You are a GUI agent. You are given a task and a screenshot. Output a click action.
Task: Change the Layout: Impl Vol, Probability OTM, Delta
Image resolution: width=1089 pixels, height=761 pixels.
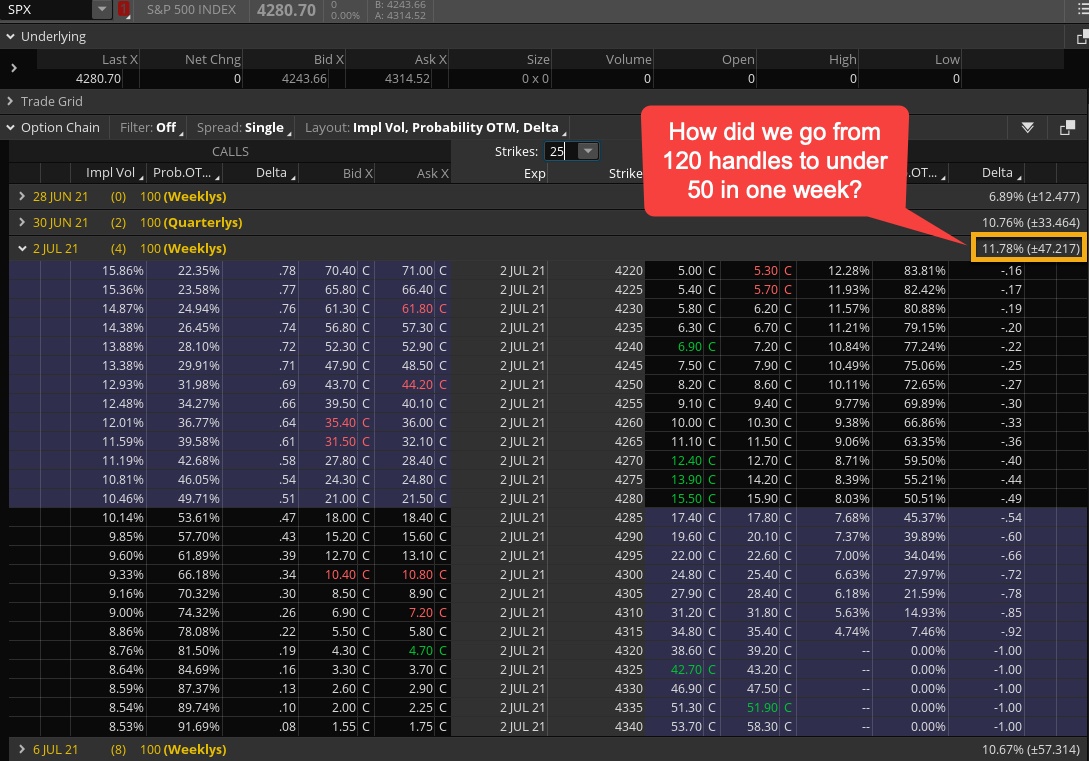(x=435, y=128)
